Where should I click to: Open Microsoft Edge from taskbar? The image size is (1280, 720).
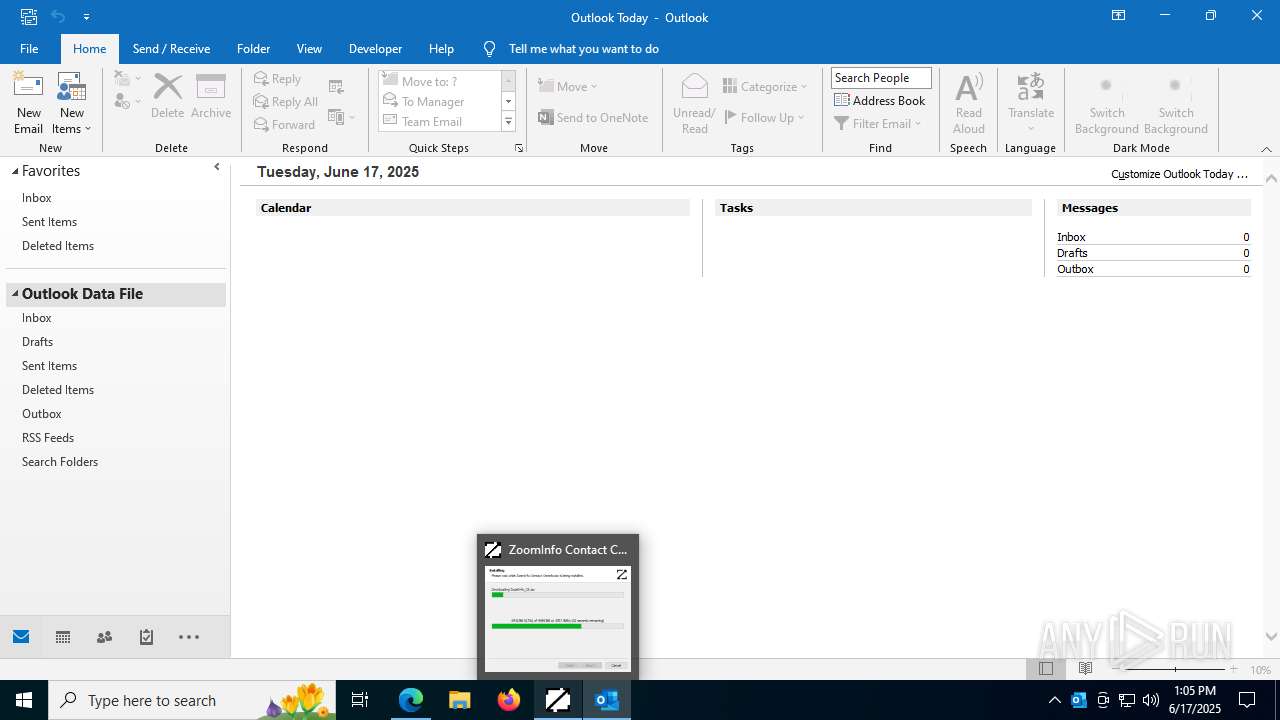point(411,700)
